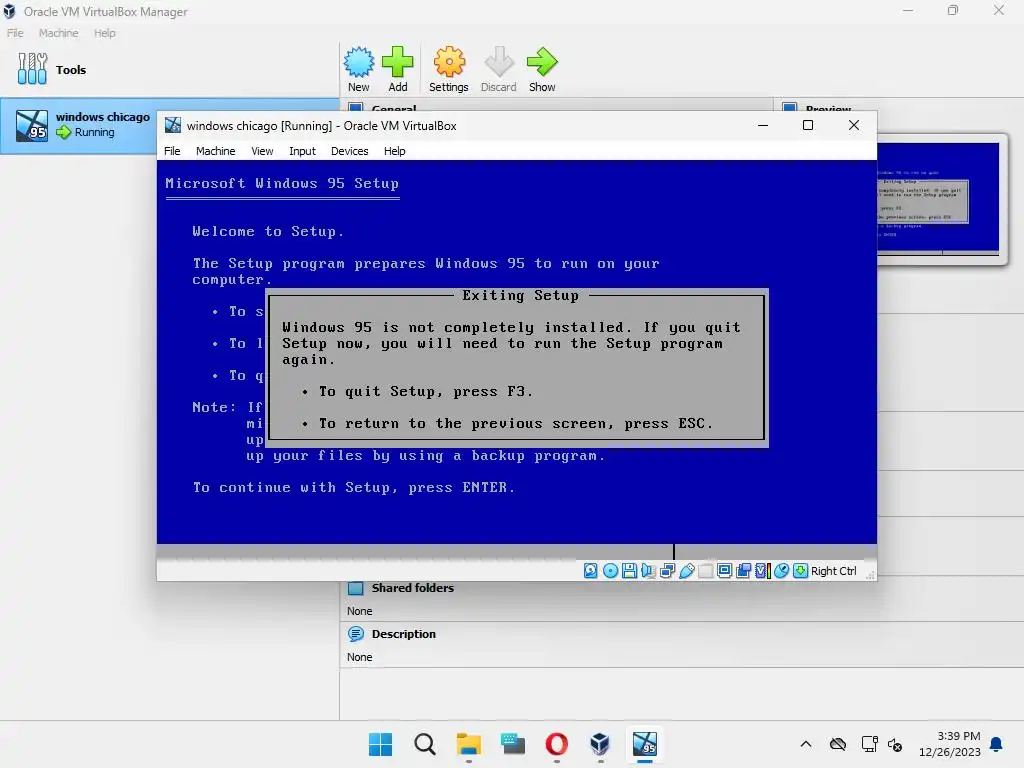Click the USB devices status icon
The image size is (1024, 768).
click(686, 571)
